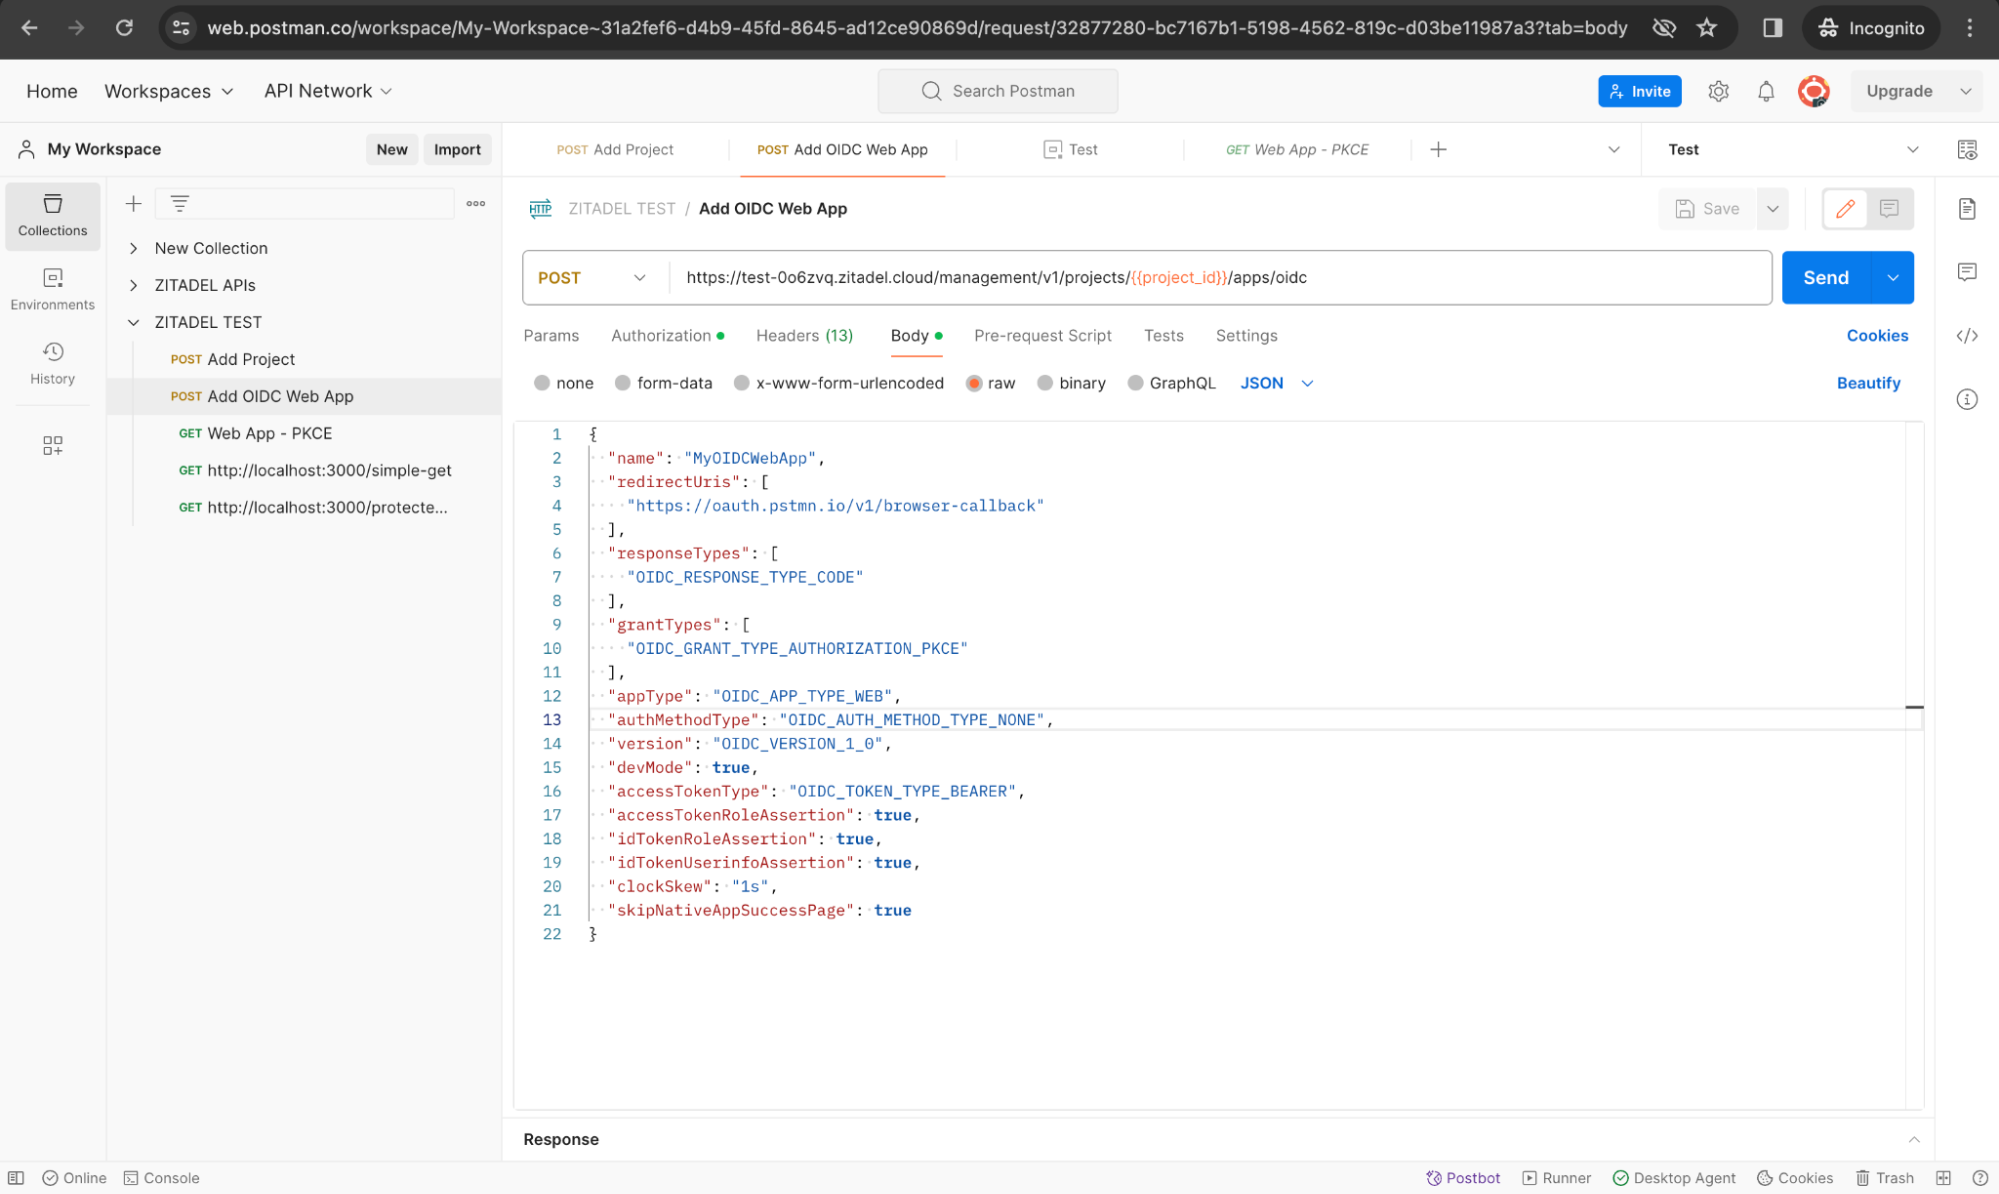Switch to the Headers tab
The height and width of the screenshot is (1194, 1999).
(803, 336)
